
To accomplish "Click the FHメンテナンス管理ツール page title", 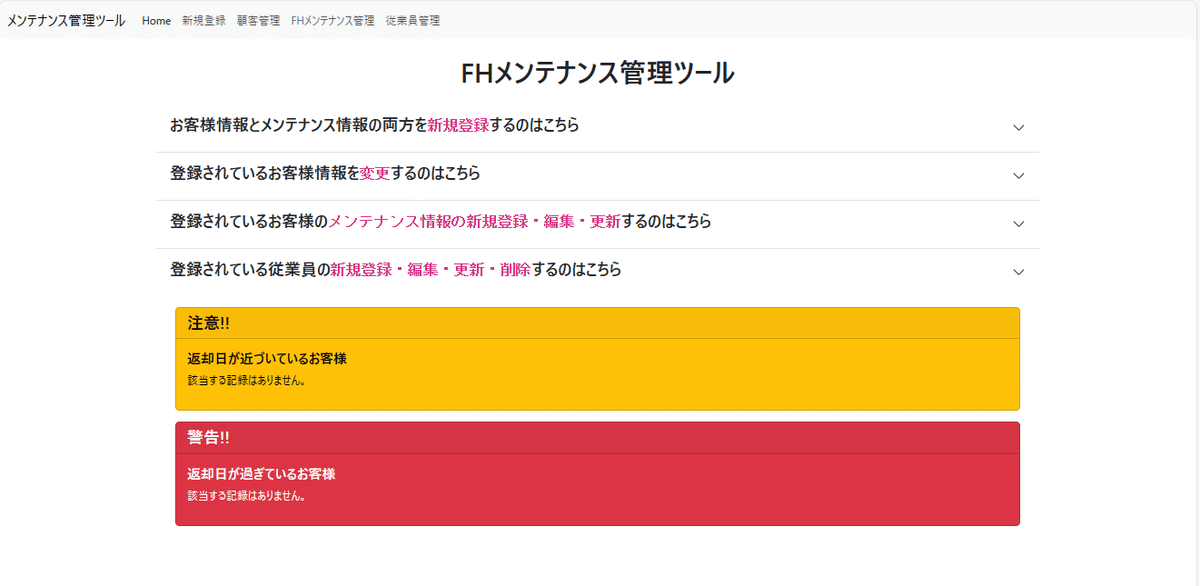I will pyautogui.click(x=598, y=74).
